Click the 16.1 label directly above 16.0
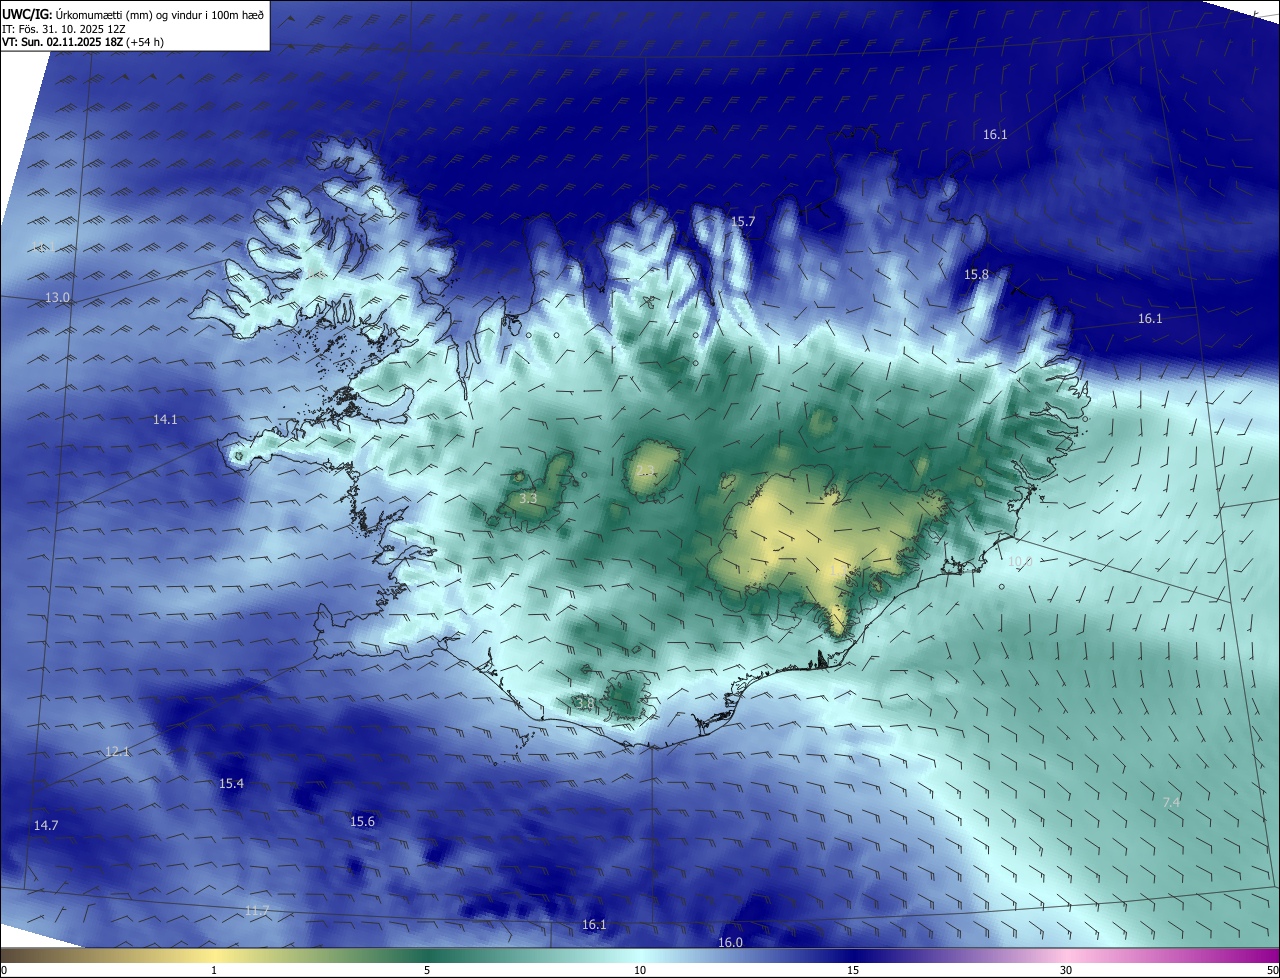1280x978 pixels. point(594,925)
